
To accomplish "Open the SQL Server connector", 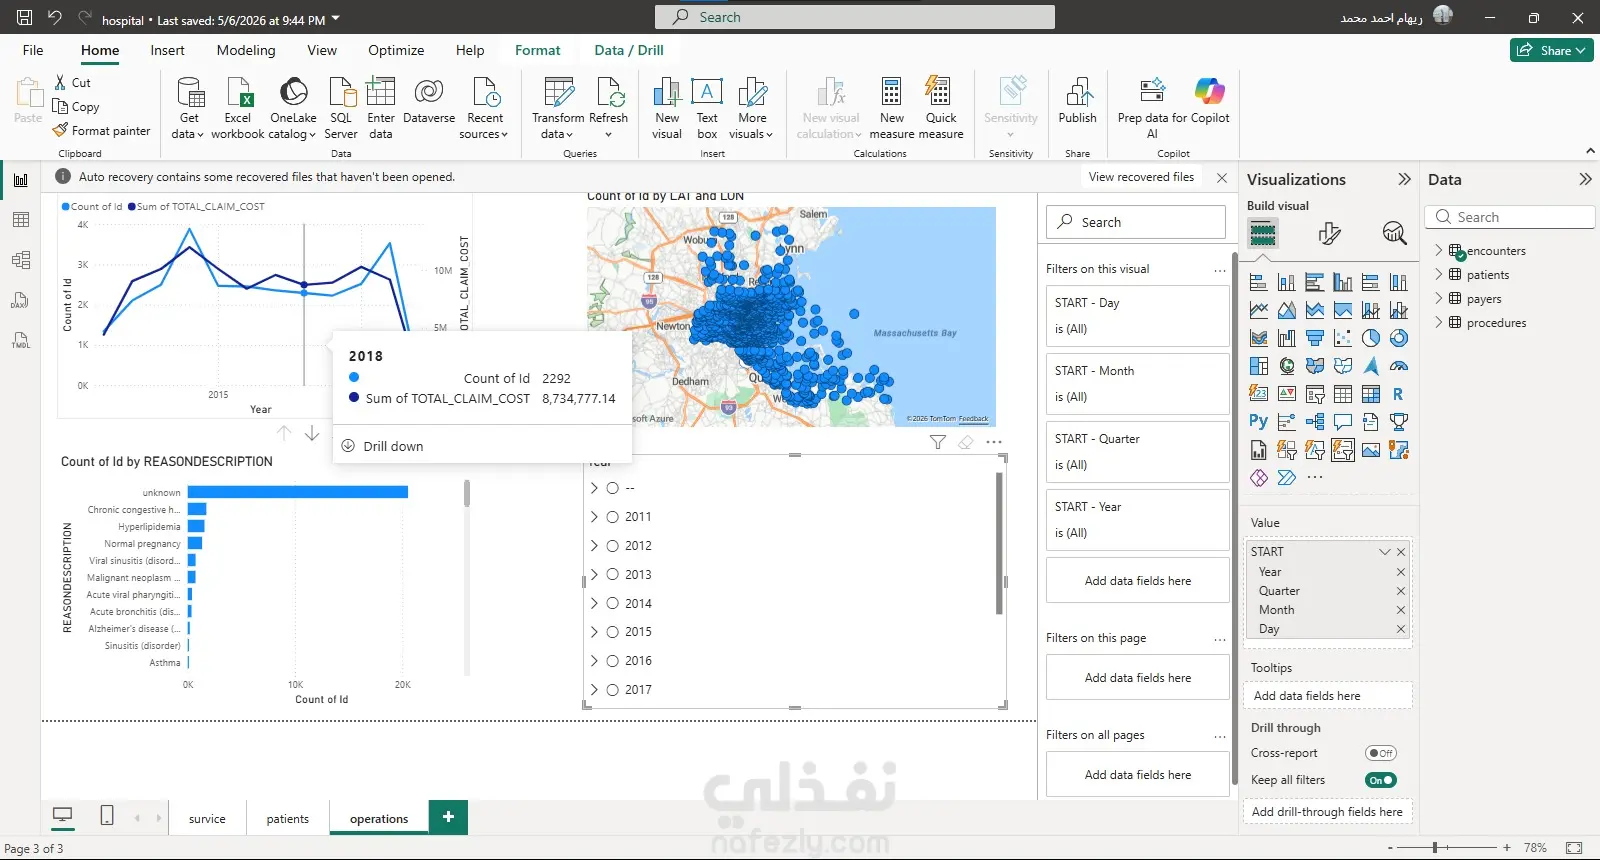I will click(x=341, y=108).
